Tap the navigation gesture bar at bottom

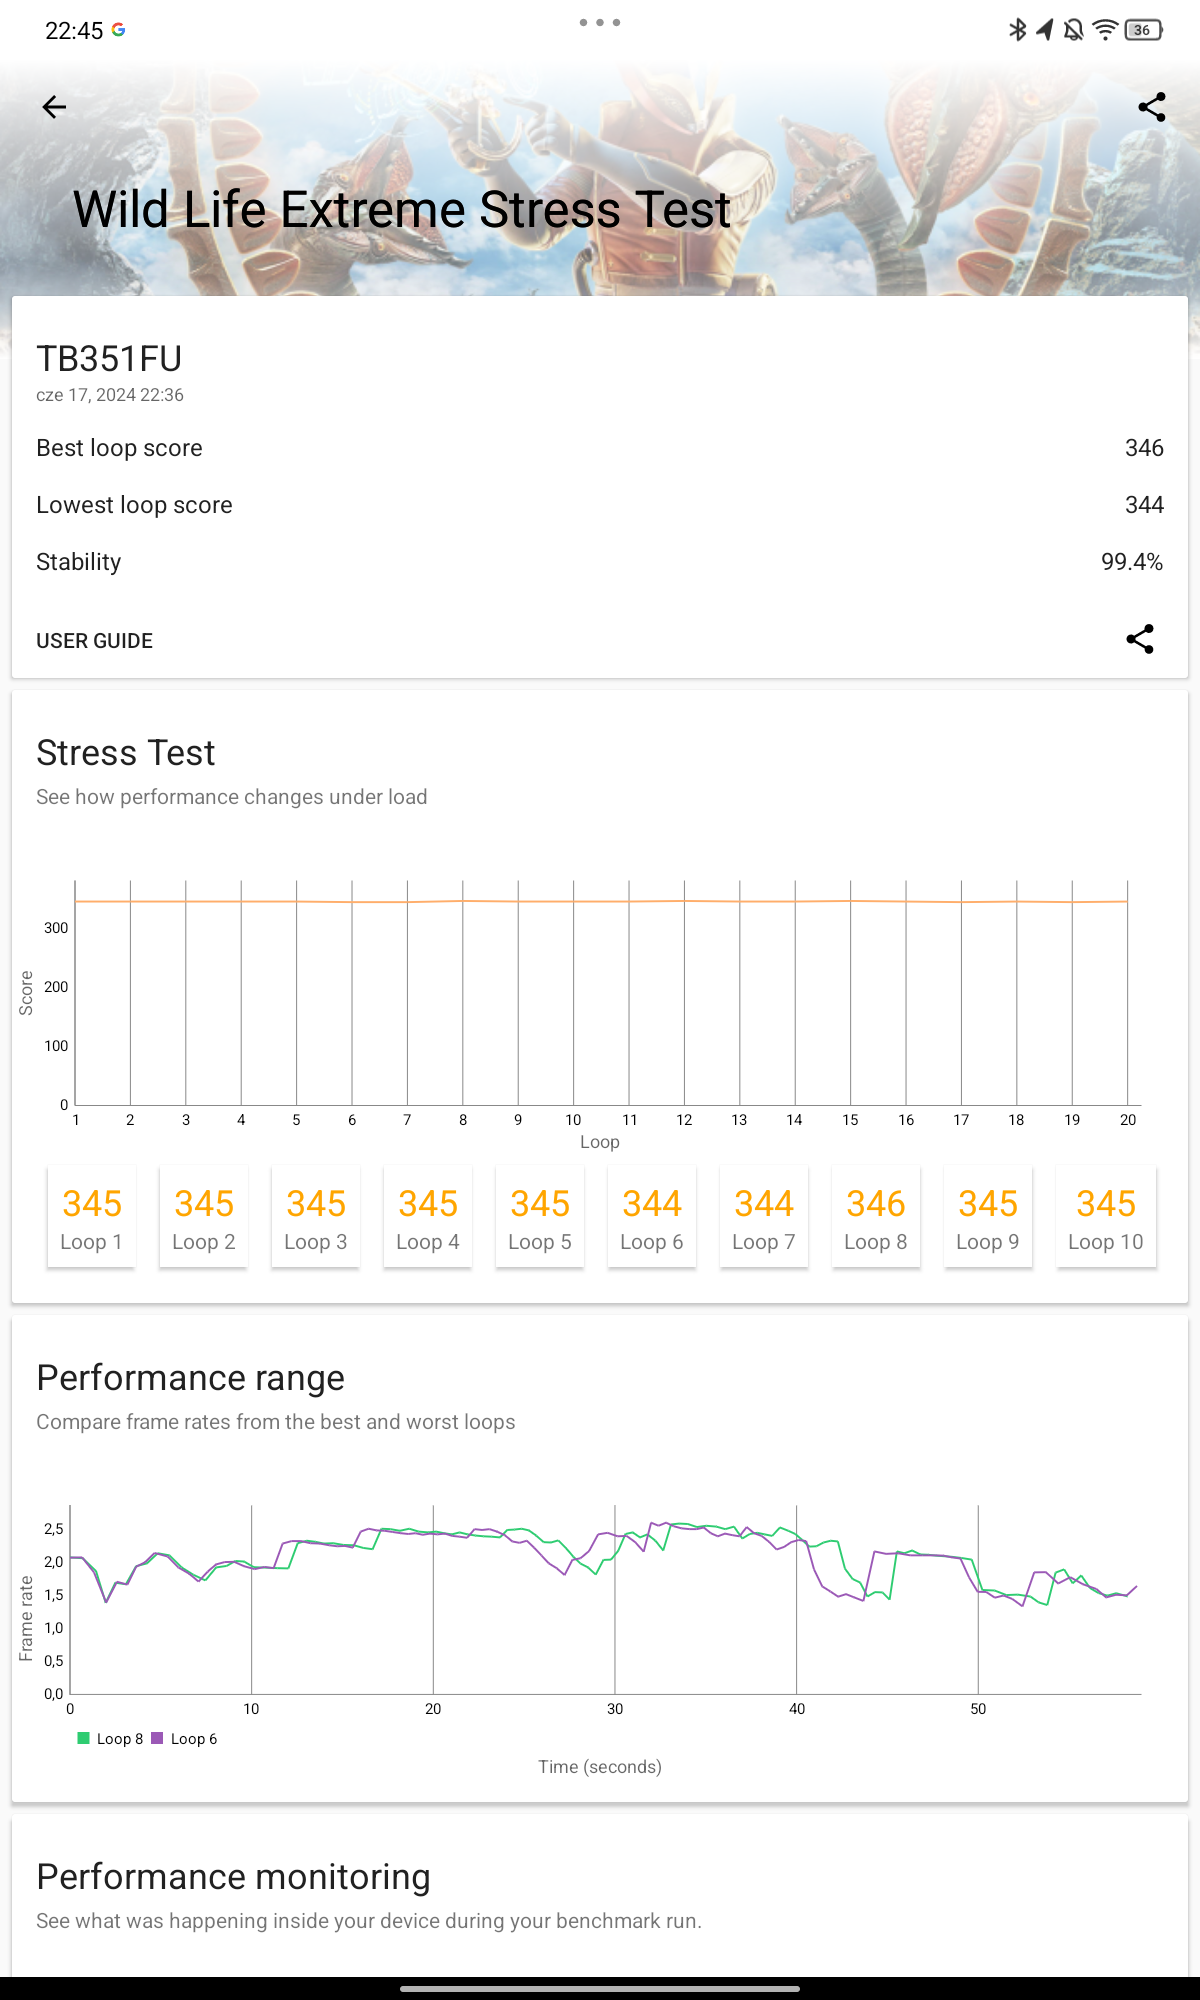point(600,1989)
